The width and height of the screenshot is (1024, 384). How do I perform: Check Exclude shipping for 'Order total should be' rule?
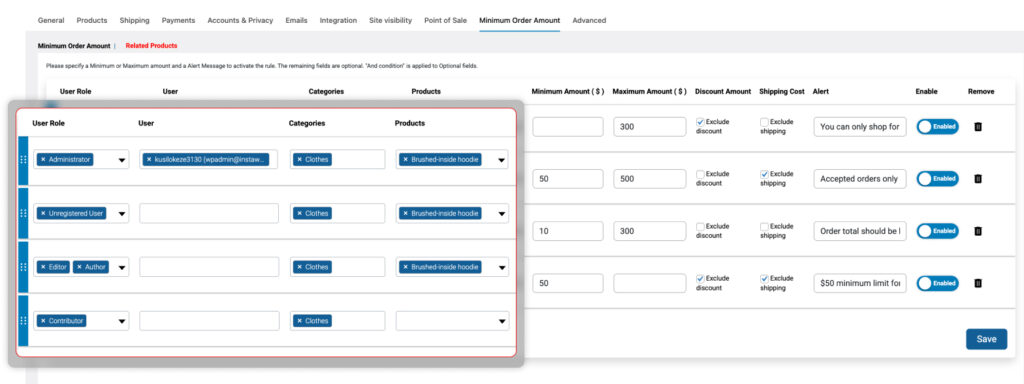[764, 227]
